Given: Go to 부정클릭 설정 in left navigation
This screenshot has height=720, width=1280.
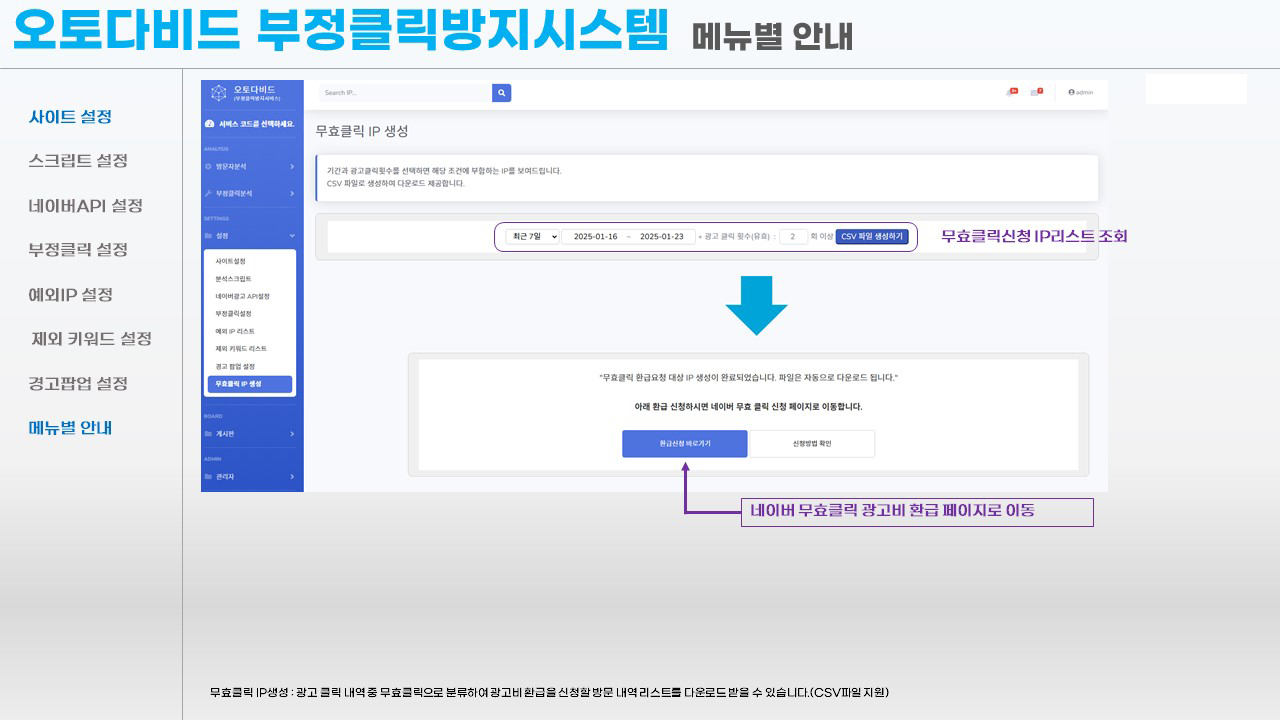Looking at the screenshot, I should pyautogui.click(x=78, y=250).
